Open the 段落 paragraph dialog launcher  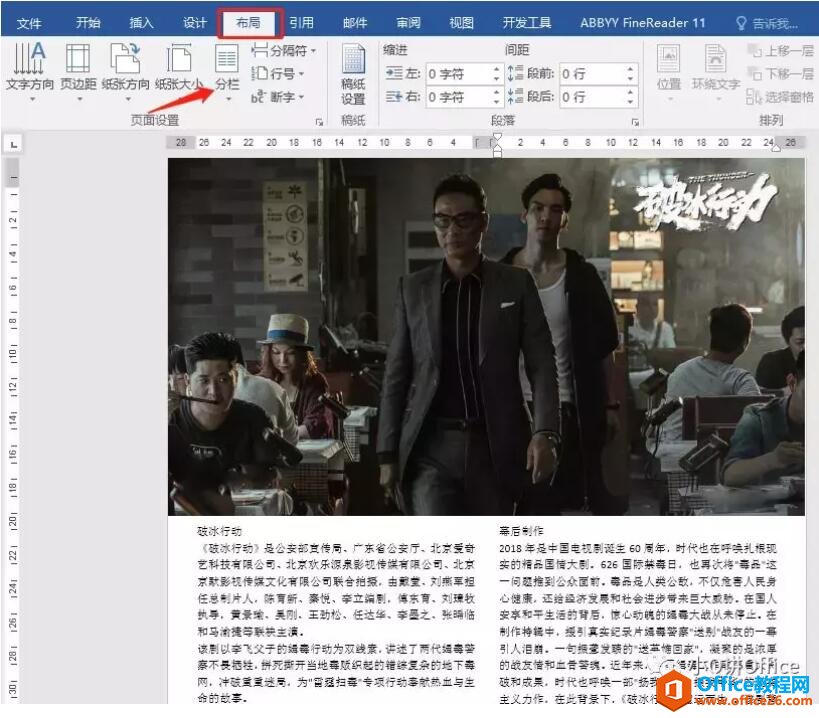[x=635, y=122]
